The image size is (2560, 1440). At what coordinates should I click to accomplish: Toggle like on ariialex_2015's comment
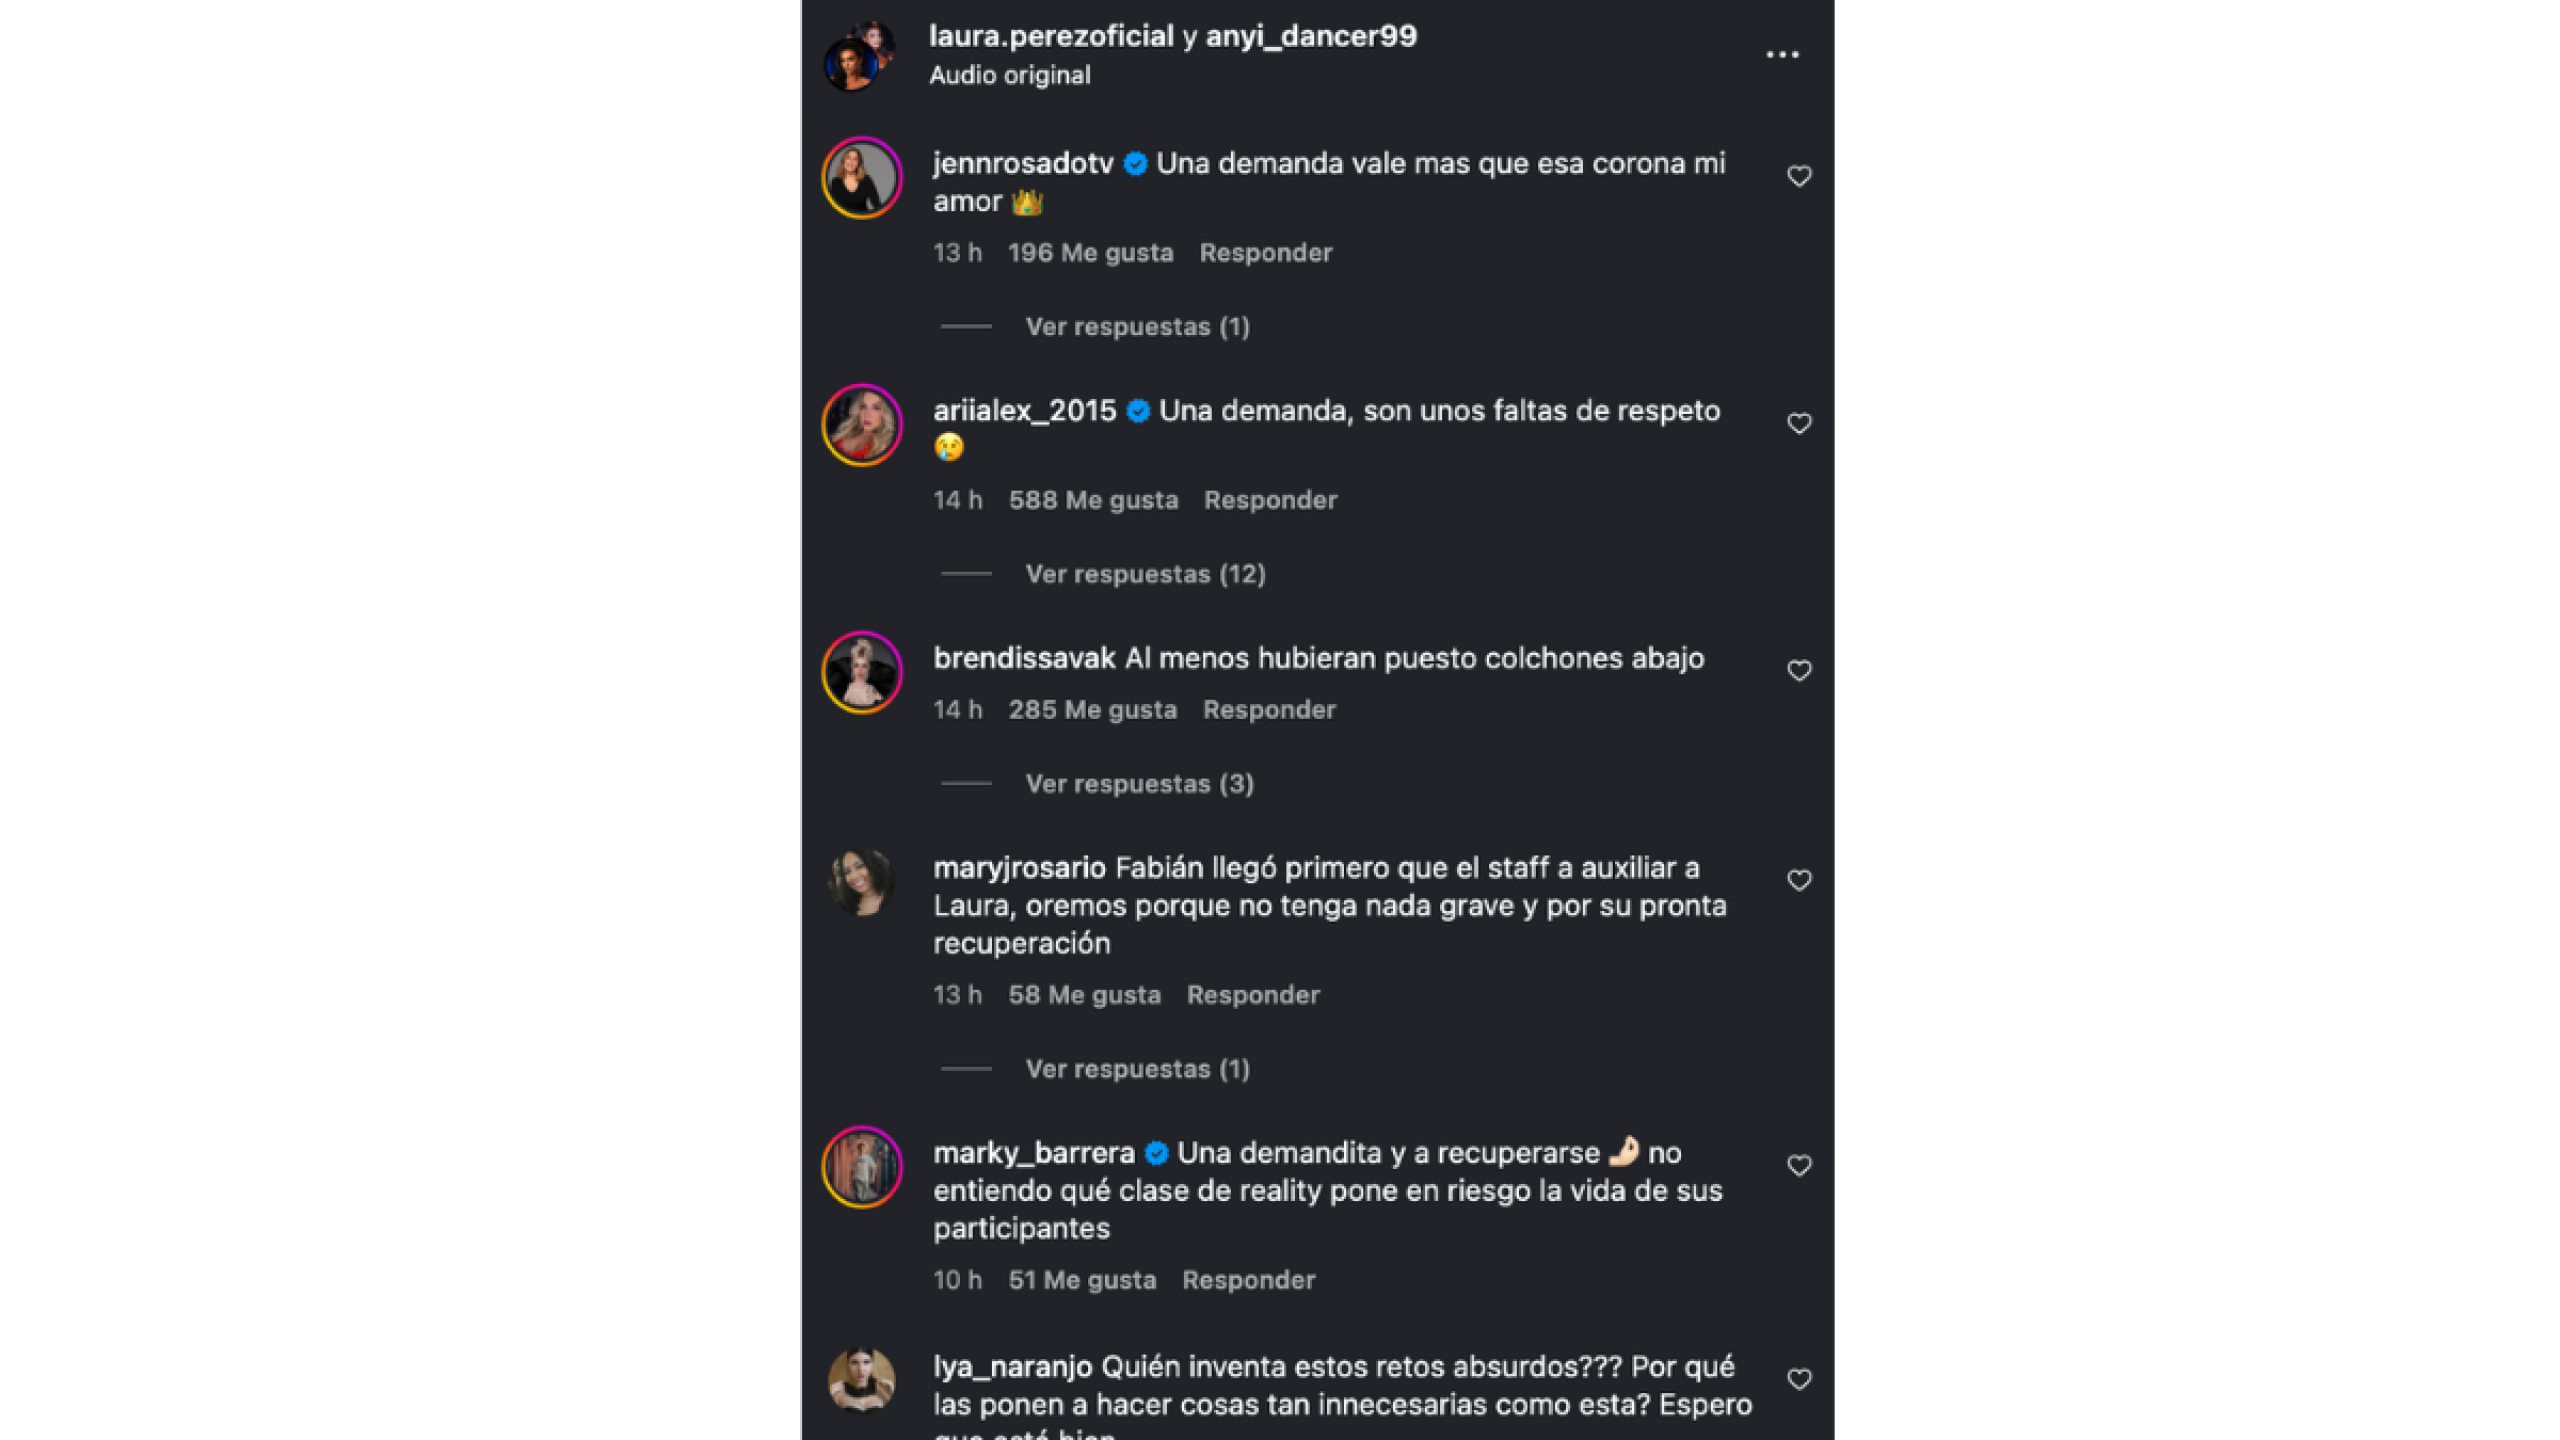[1799, 423]
